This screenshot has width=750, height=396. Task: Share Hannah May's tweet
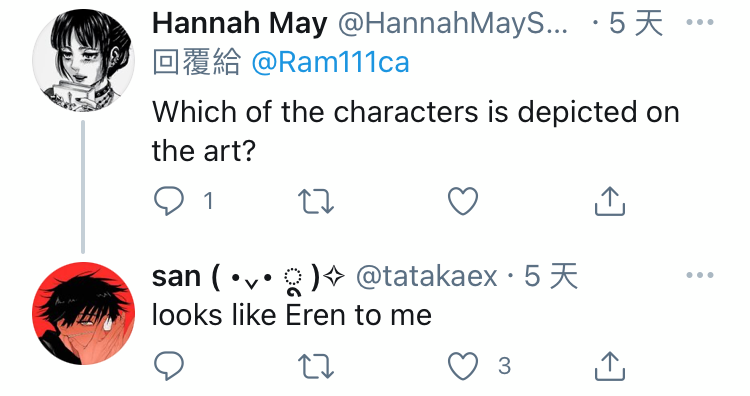(x=610, y=201)
